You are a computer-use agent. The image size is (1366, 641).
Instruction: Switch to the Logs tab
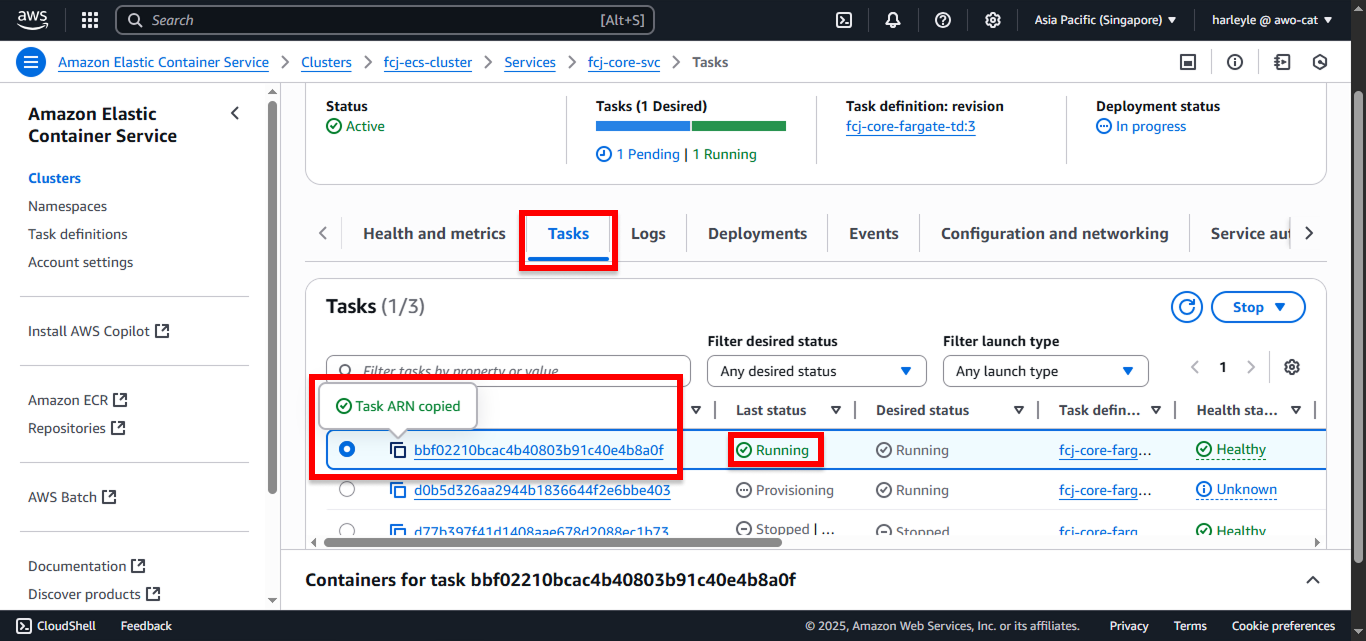coord(648,233)
